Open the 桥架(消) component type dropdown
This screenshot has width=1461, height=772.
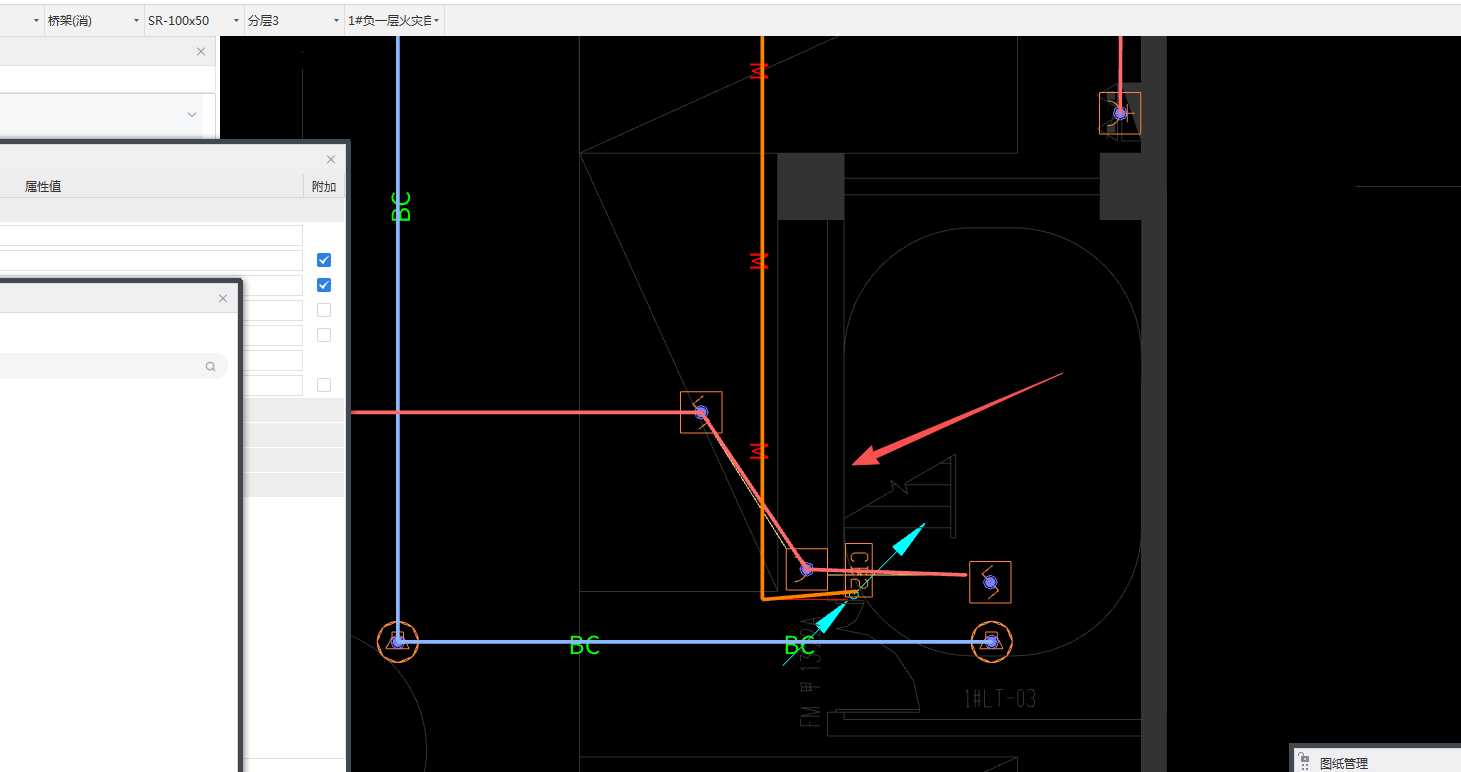(94, 20)
